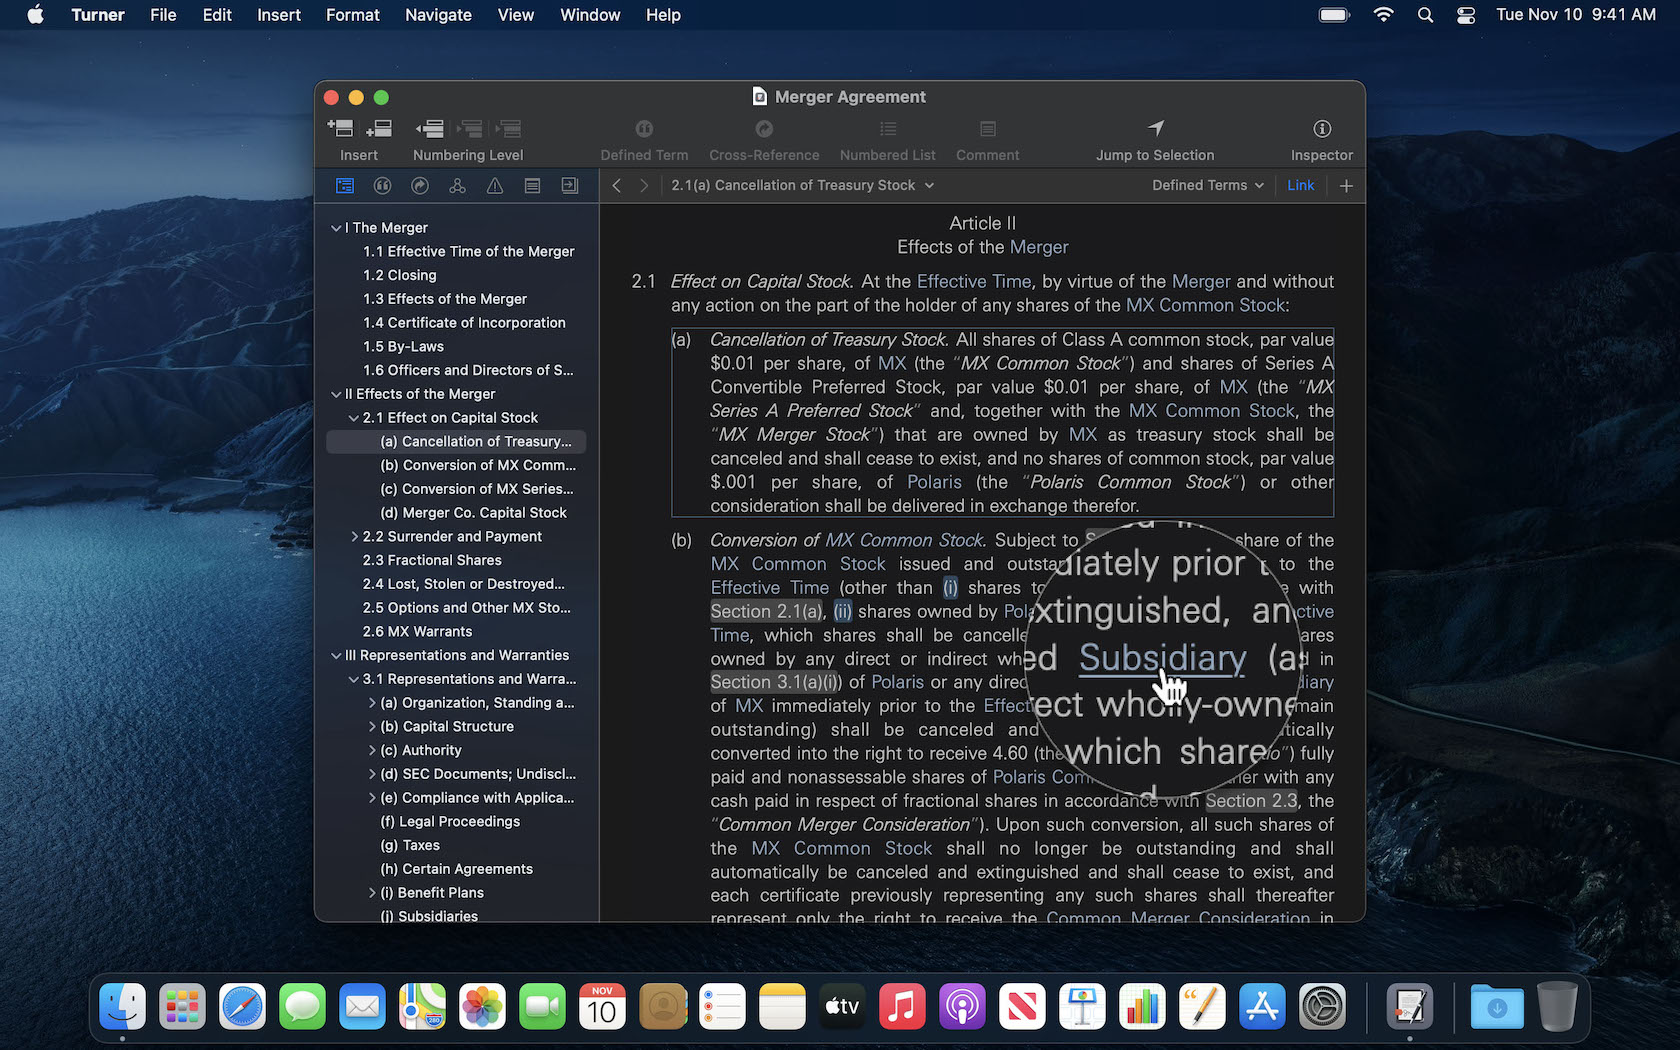The width and height of the screenshot is (1680, 1050).
Task: Decrease numbering level with the outdent icon
Action: click(x=430, y=128)
